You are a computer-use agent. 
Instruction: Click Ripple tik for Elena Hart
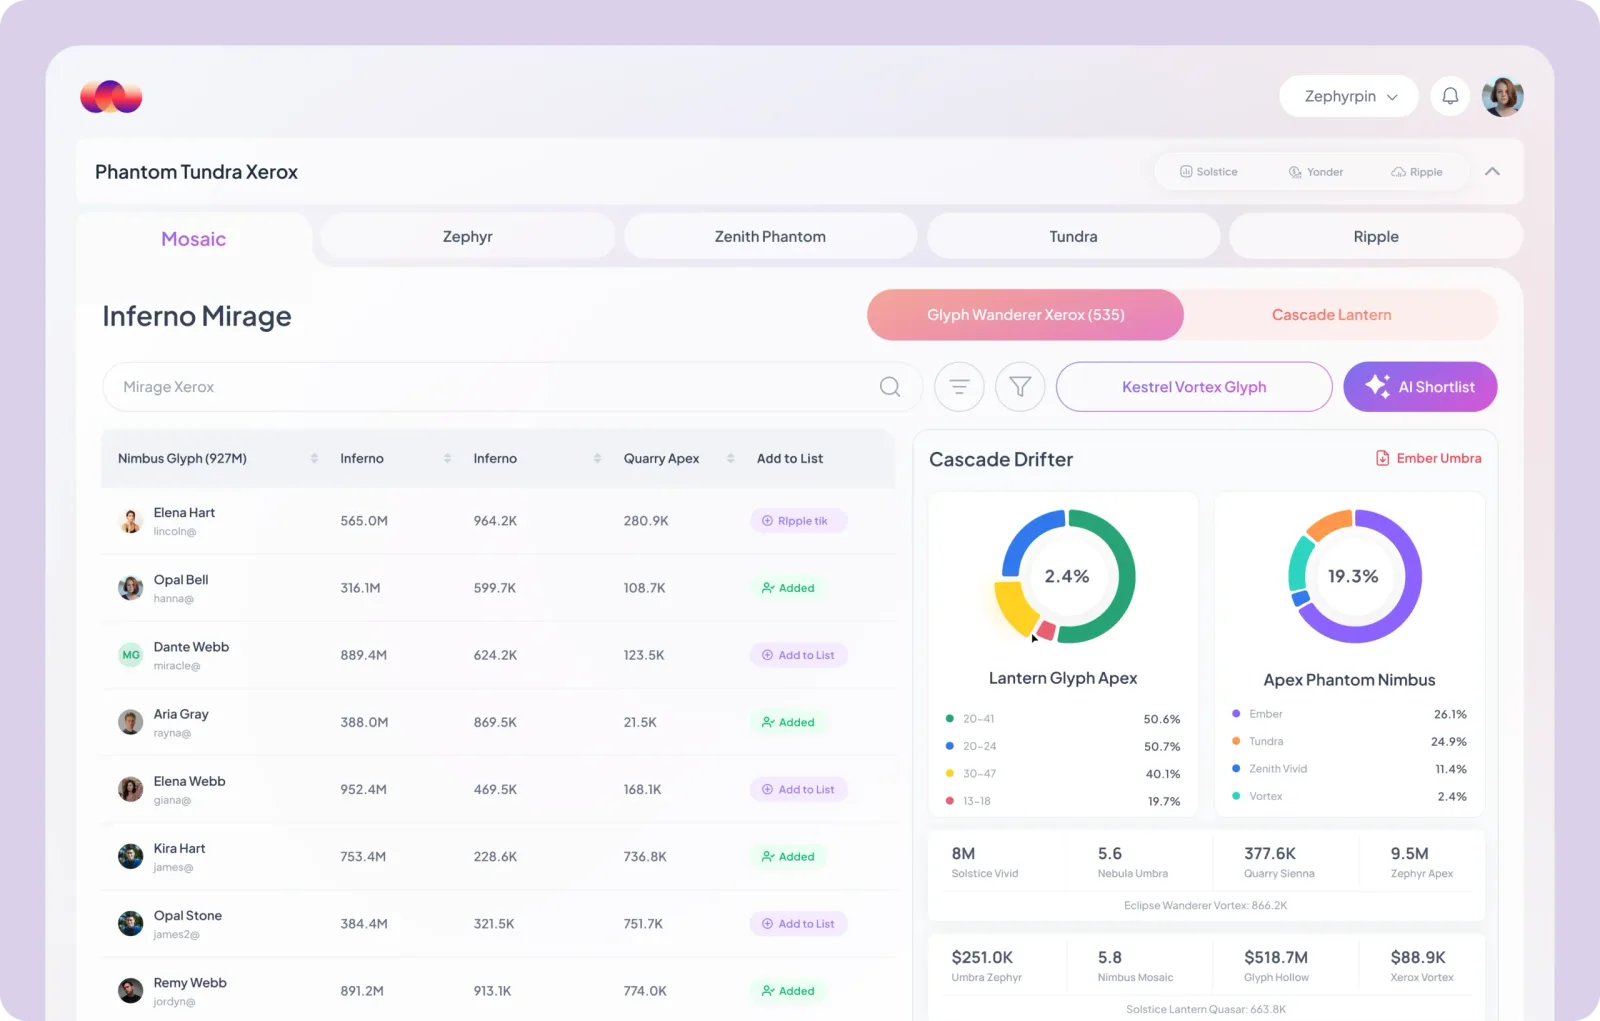[798, 521]
